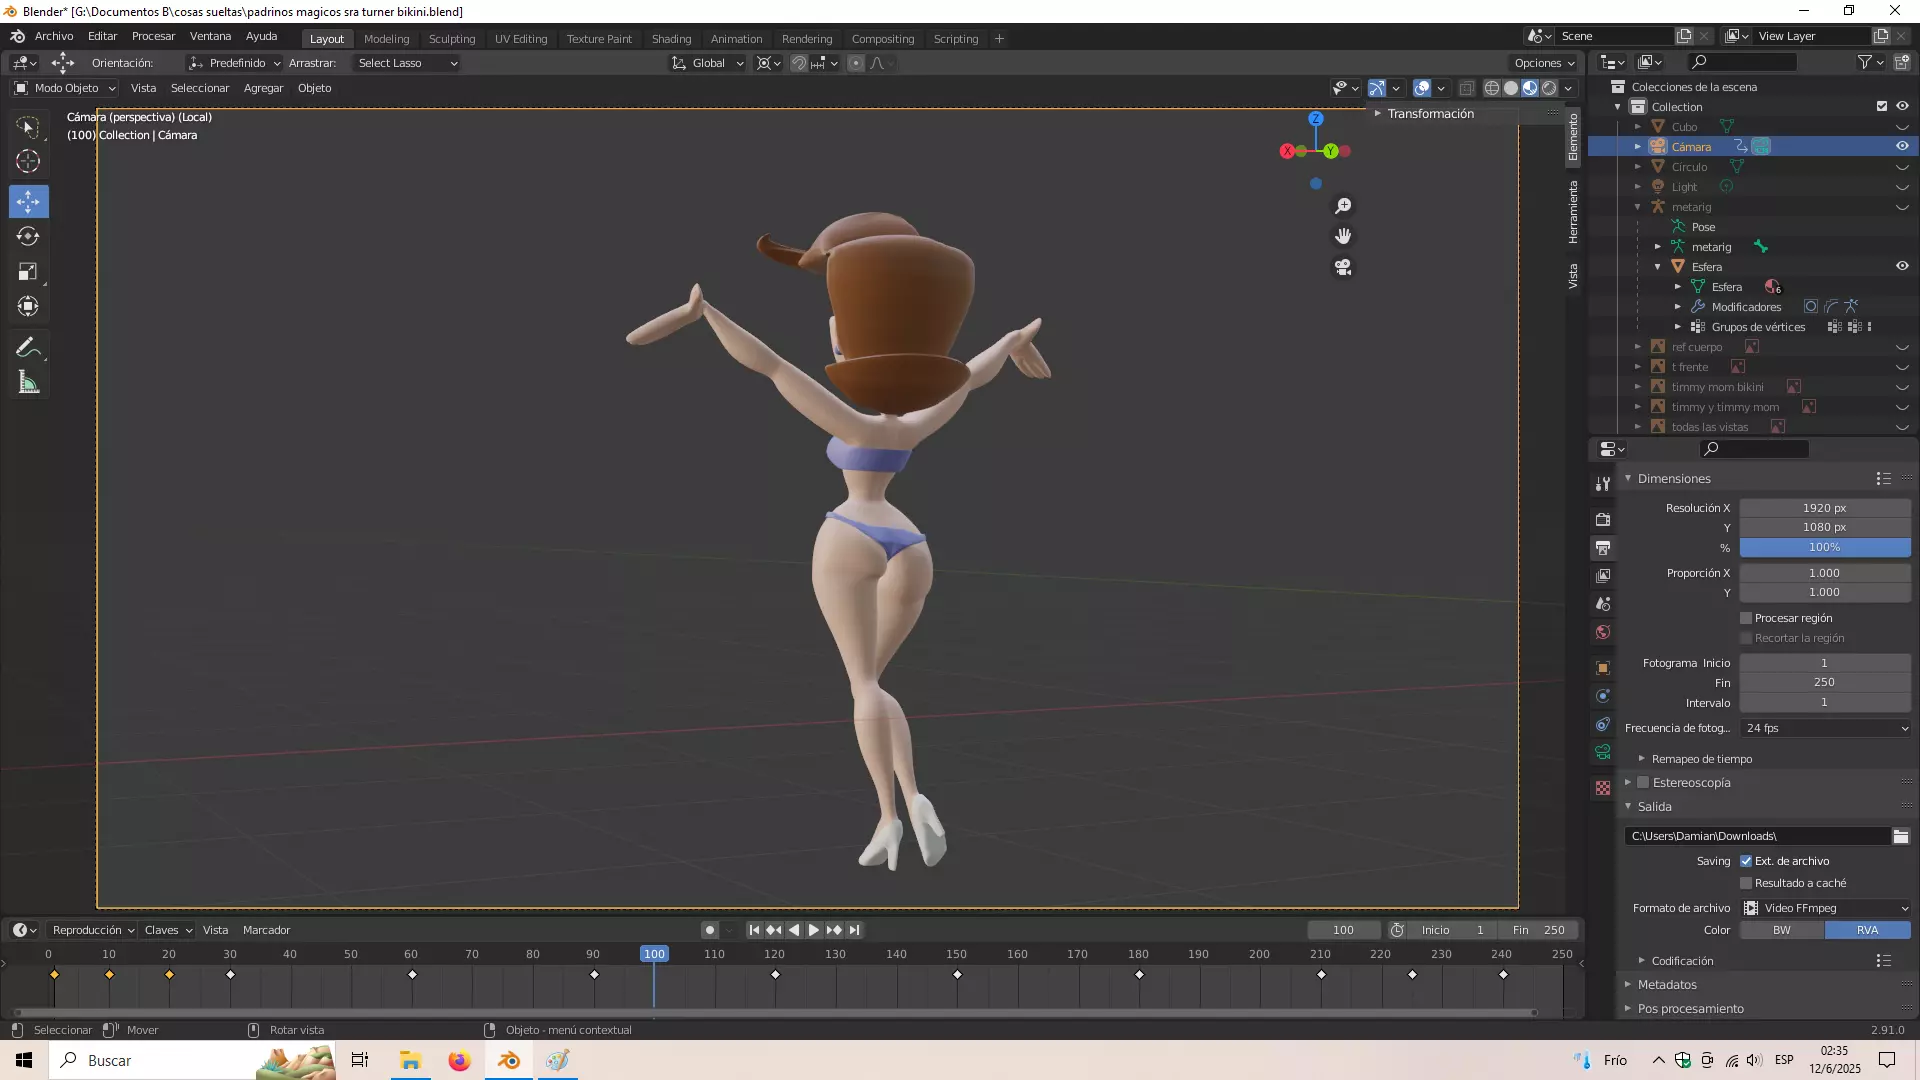Open the Object properties tab

click(x=1603, y=668)
